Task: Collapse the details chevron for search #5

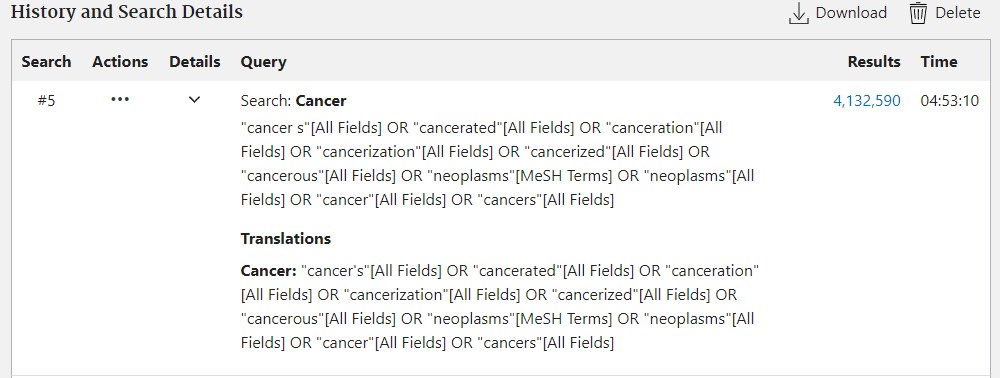Action: pyautogui.click(x=195, y=99)
